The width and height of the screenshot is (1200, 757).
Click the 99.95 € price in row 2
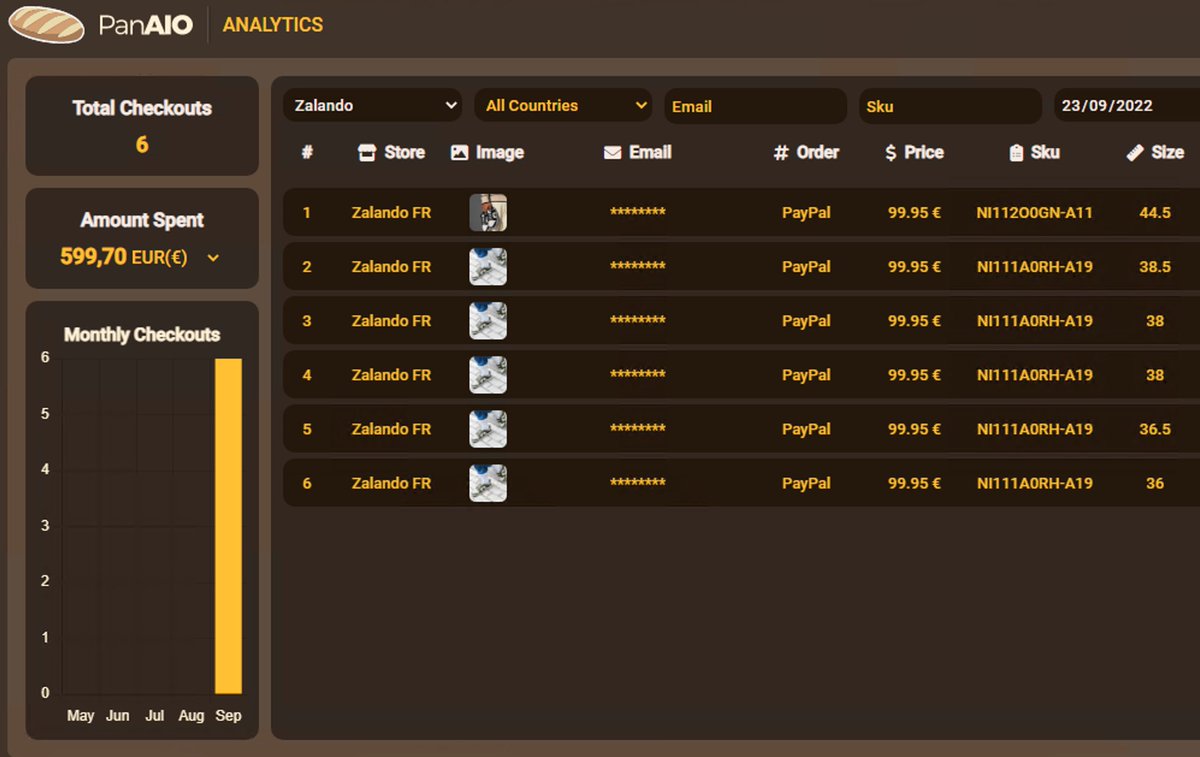coord(914,267)
